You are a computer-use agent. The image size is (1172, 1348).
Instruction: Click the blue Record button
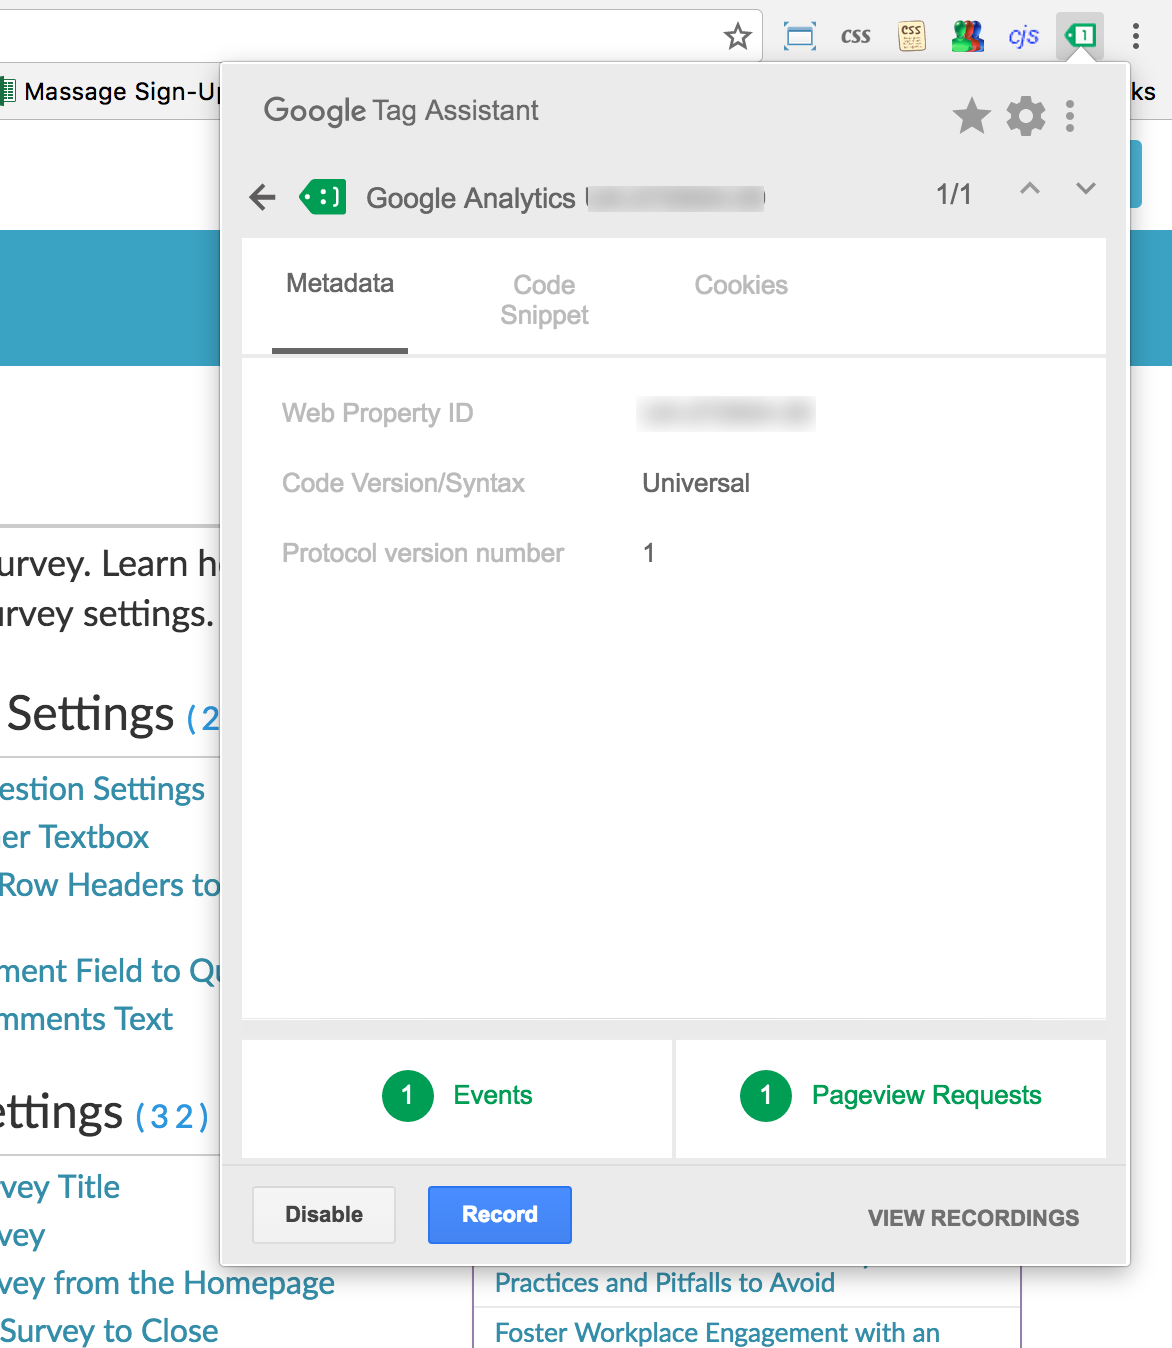pyautogui.click(x=500, y=1215)
